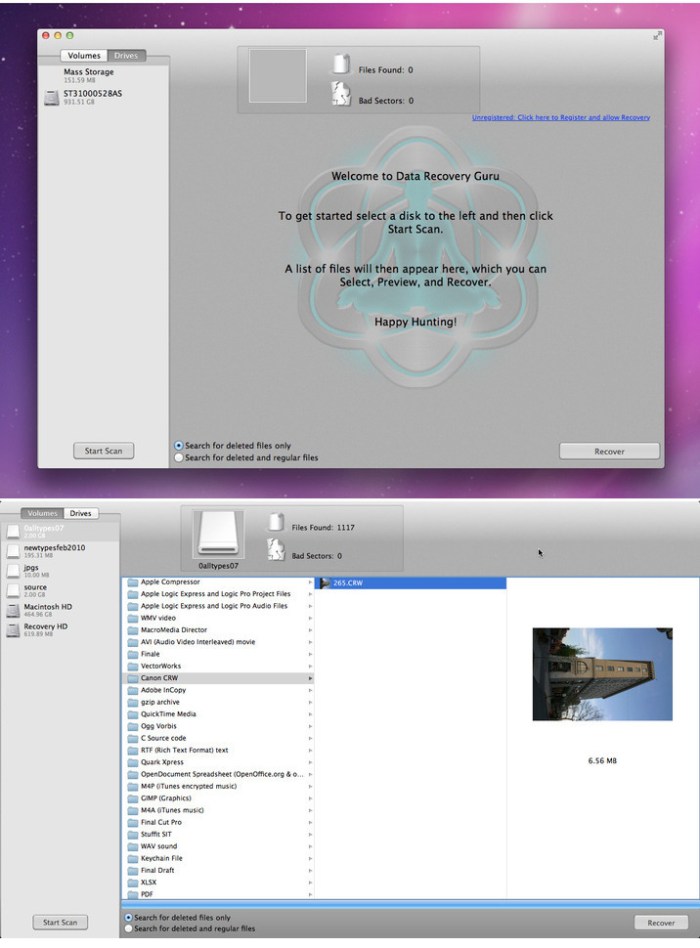Click the Finale folder icon
Screen dimensions: 700x948
(x=133, y=654)
